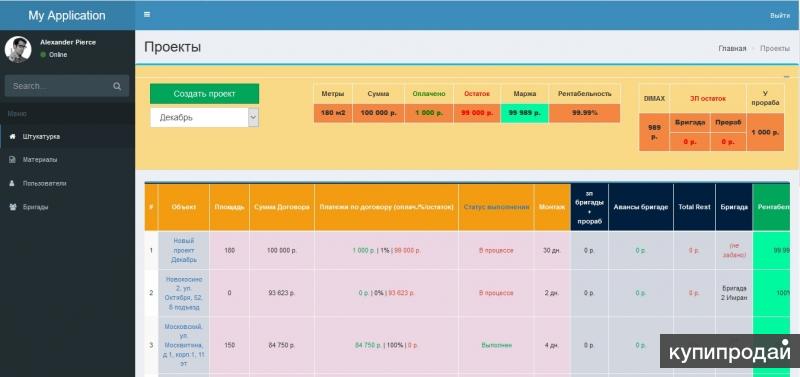Click the Бригады group icon
Screen dimensions: 800x377
coord(13,207)
